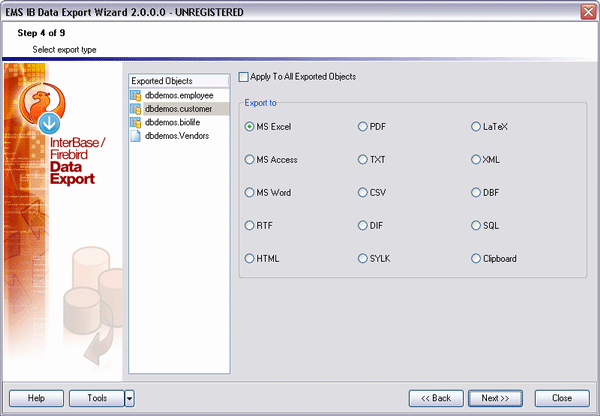The height and width of the screenshot is (416, 600).
Task: Click the table icon beside dbdemos.employee
Action: coord(135,95)
